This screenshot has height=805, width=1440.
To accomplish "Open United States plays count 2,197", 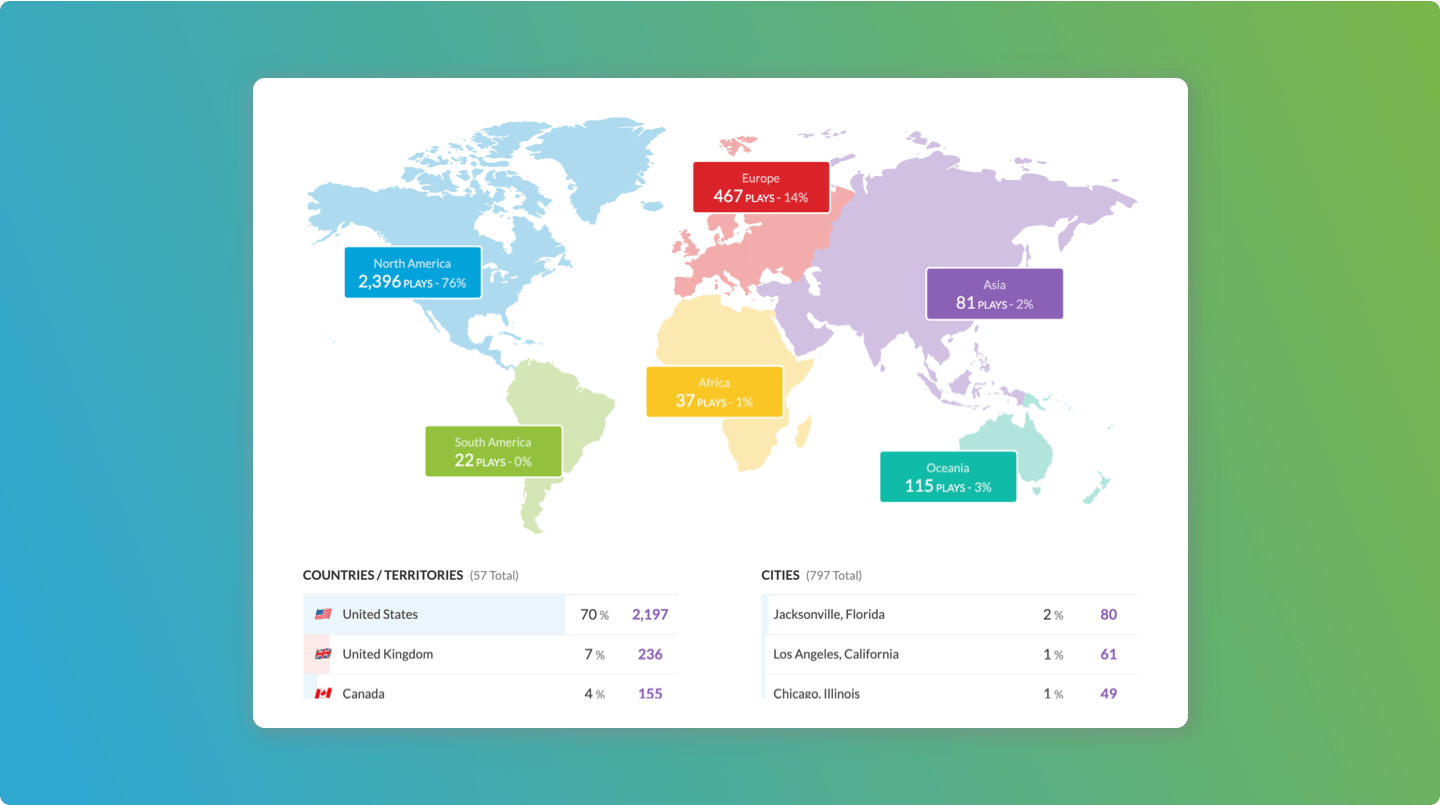I will [x=650, y=613].
